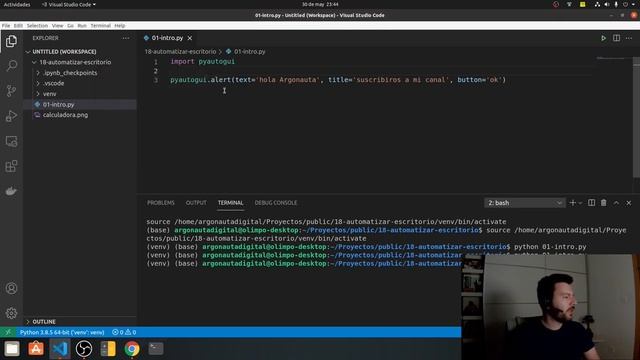Open the clock showing 30 de may 23:44
Image resolution: width=640 pixels, height=360 pixels.
coord(320,4)
